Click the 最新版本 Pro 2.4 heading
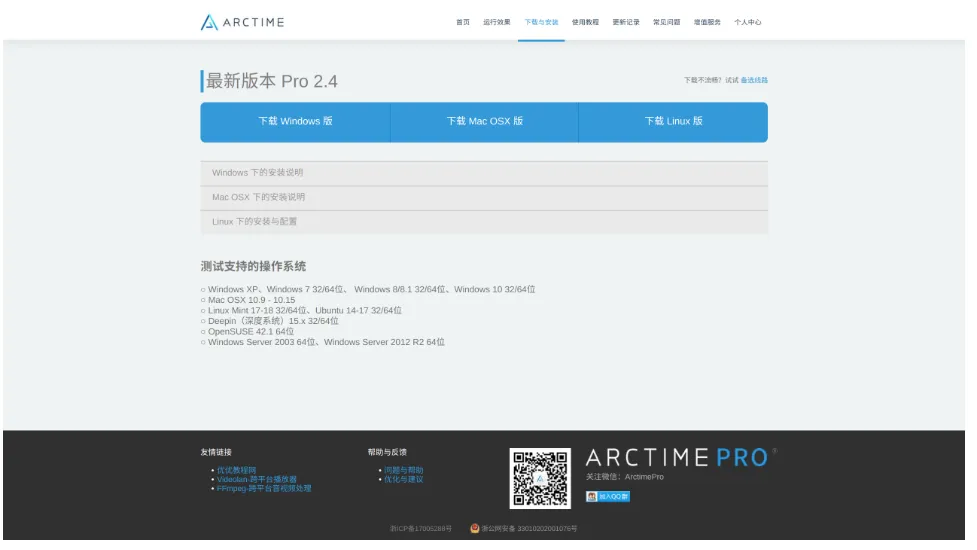The width and height of the screenshot is (977, 550). click(x=272, y=82)
